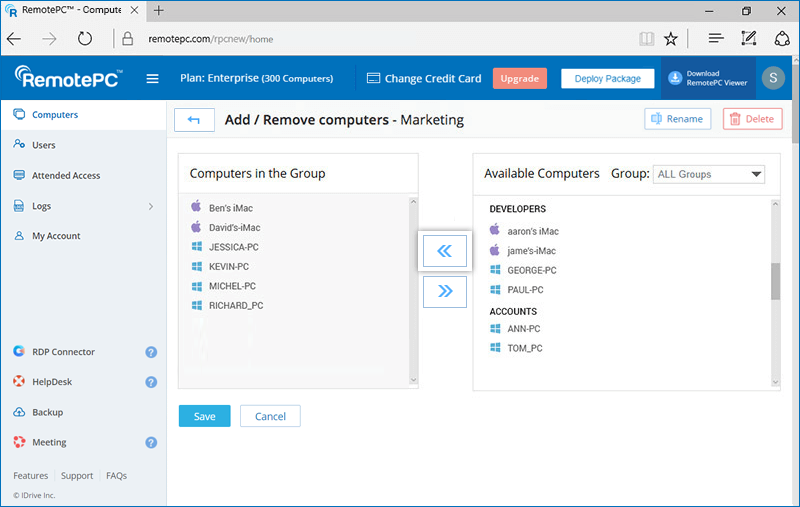Show help for Meeting
The image size is (800, 507).
coord(151,442)
